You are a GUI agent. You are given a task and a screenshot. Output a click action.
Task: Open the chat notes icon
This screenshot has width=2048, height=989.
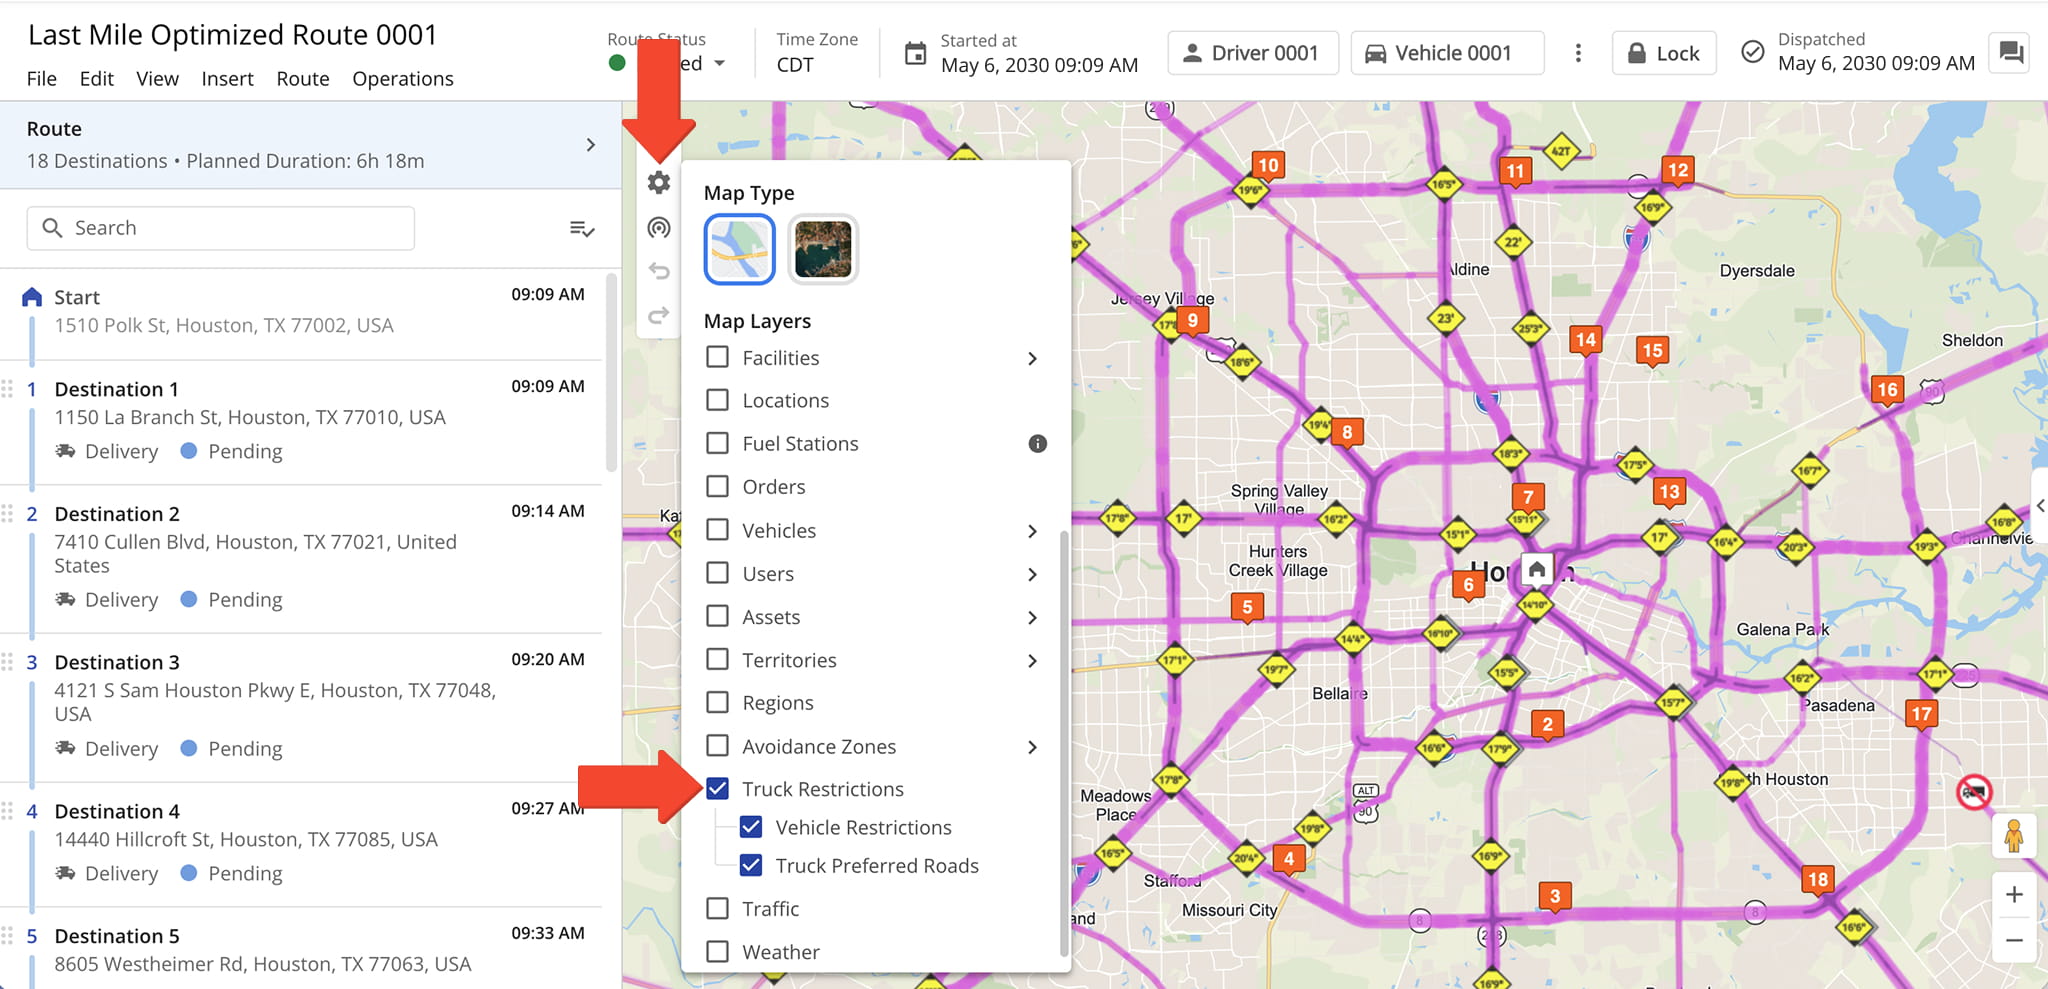[2012, 52]
